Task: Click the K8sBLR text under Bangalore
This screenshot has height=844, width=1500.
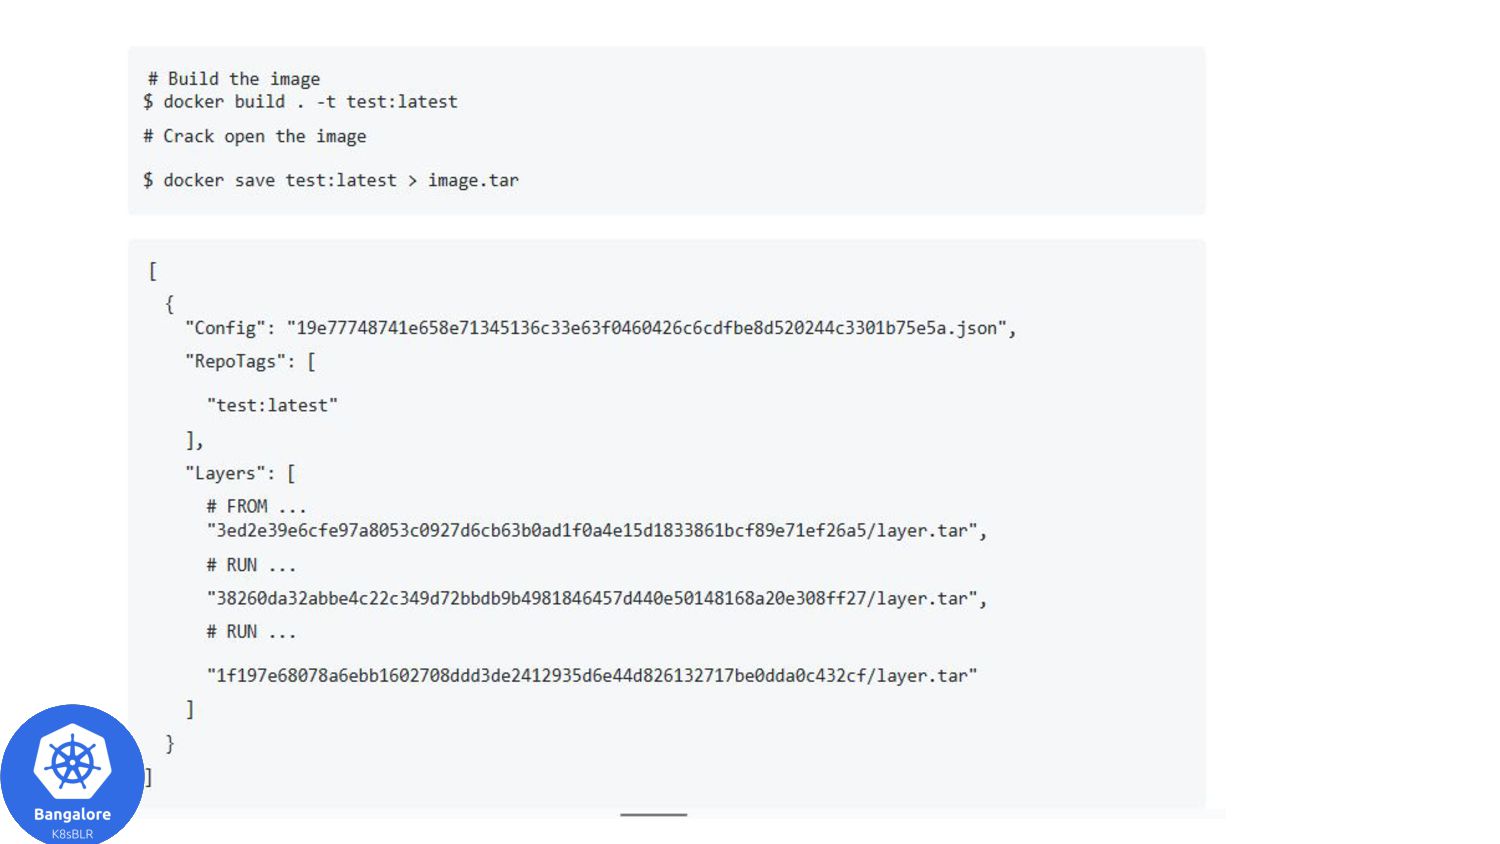Action: (x=72, y=834)
